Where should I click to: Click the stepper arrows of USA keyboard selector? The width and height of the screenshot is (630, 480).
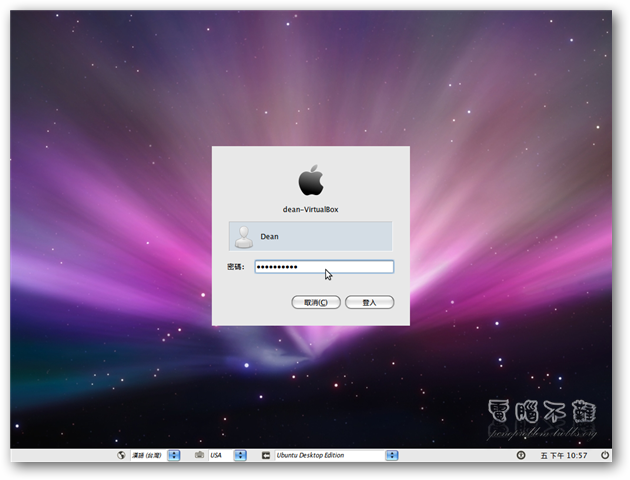click(x=240, y=455)
